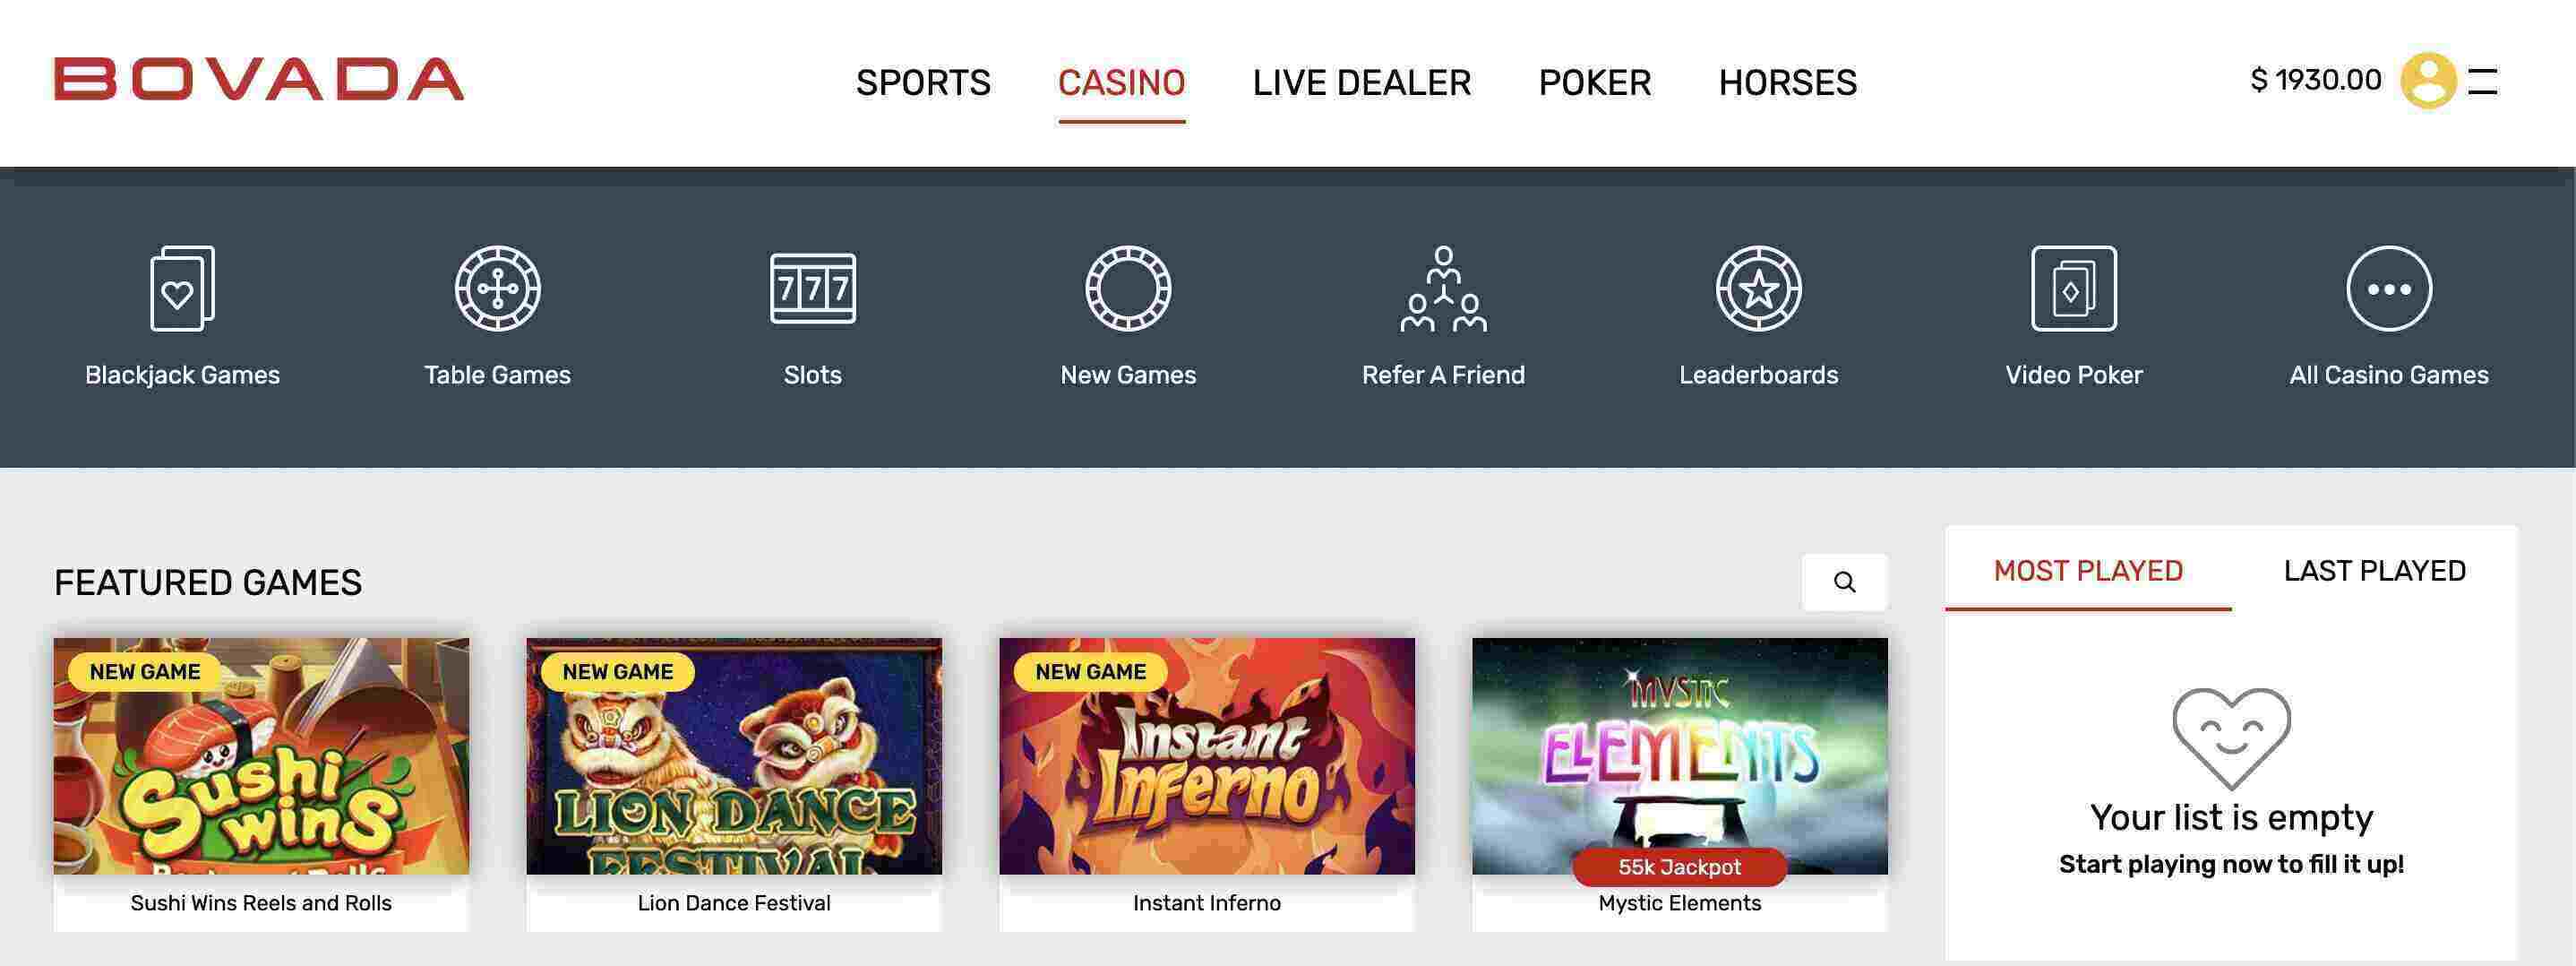Open the hamburger menu next to avatar
This screenshot has height=966, width=2576.
click(x=2483, y=81)
